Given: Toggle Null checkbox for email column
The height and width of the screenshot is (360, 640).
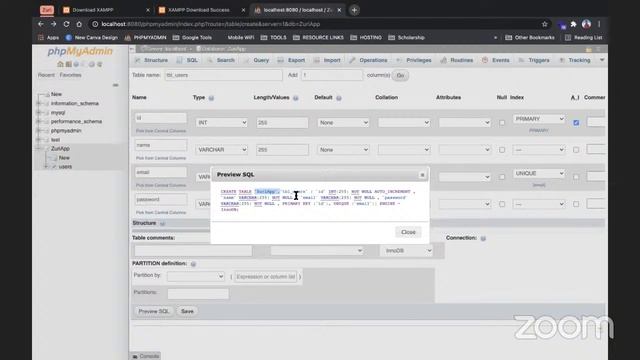Looking at the screenshot, I should 502,177.
